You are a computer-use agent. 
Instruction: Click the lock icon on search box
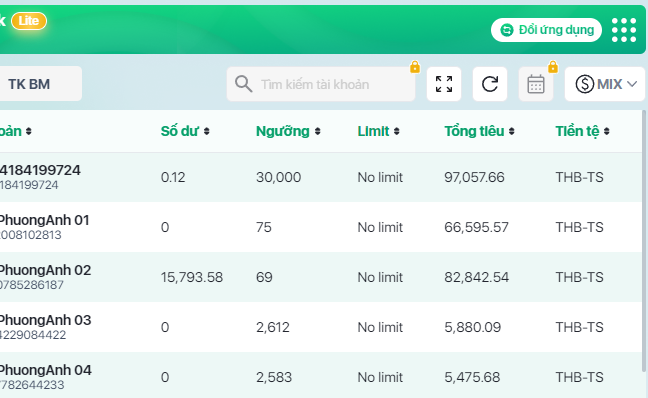(415, 67)
